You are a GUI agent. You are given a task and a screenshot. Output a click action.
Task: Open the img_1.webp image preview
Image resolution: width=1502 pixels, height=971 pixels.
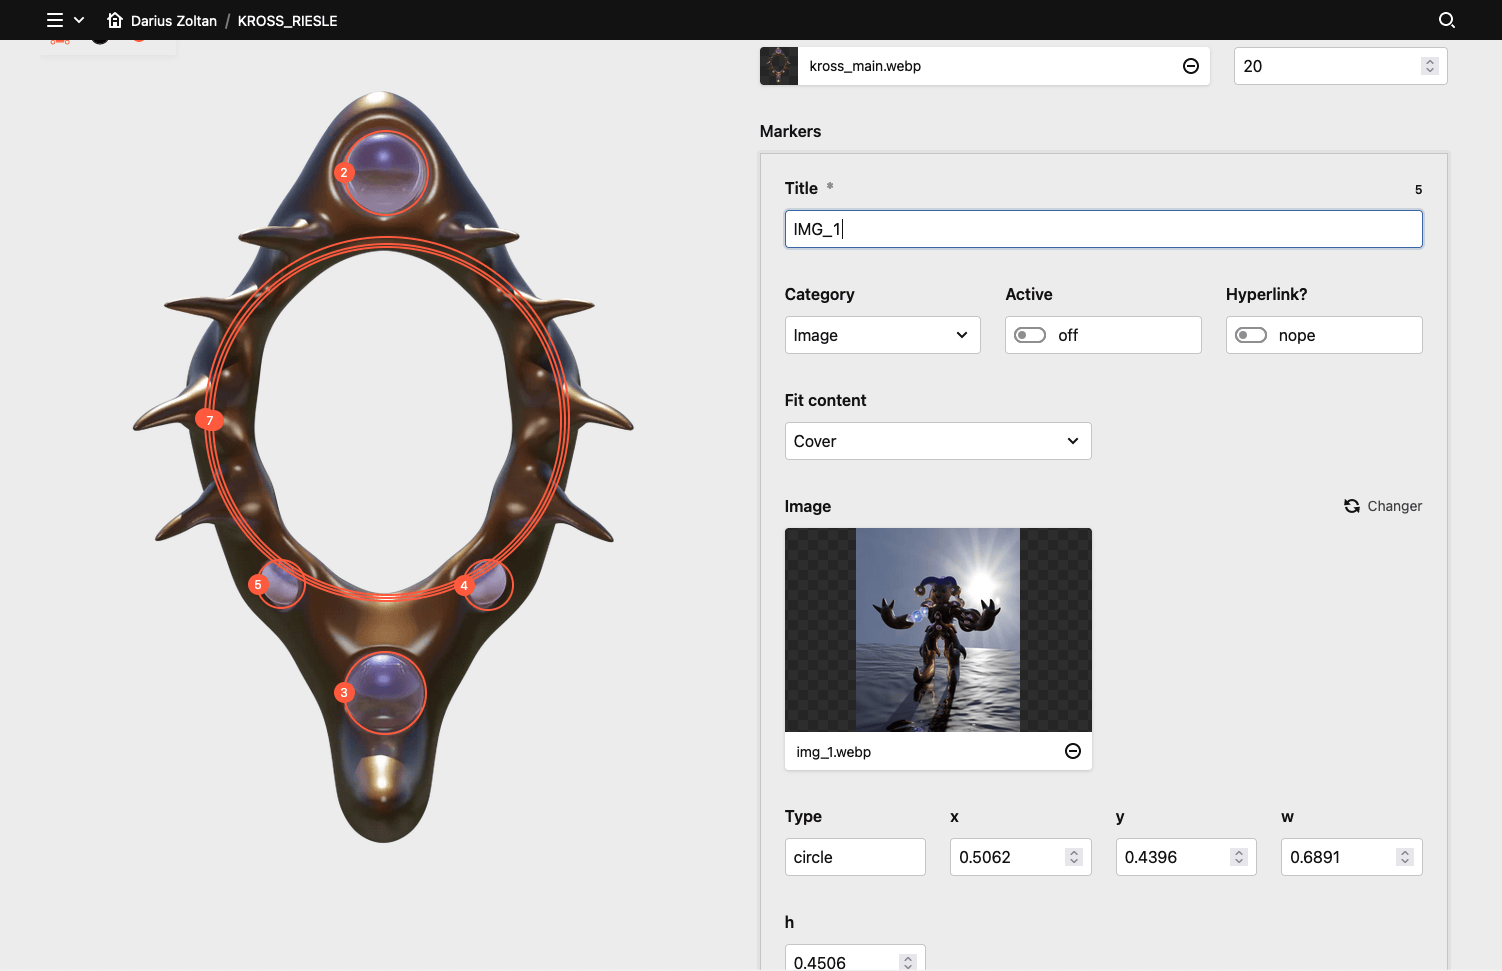(938, 630)
